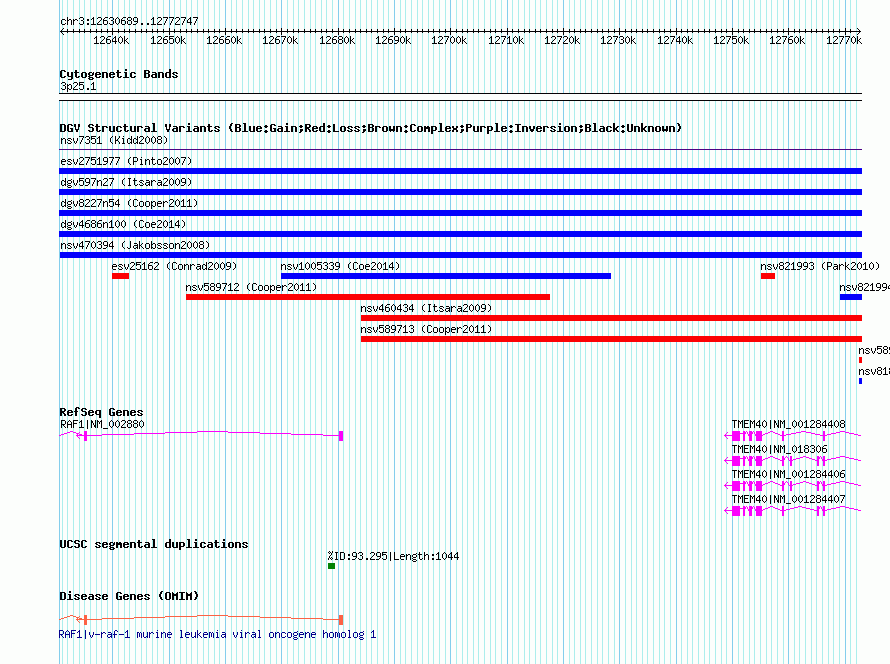This screenshot has height=664, width=890.
Task: Click the nsv470394 (Jakobsson2008) label
Action: (x=135, y=245)
